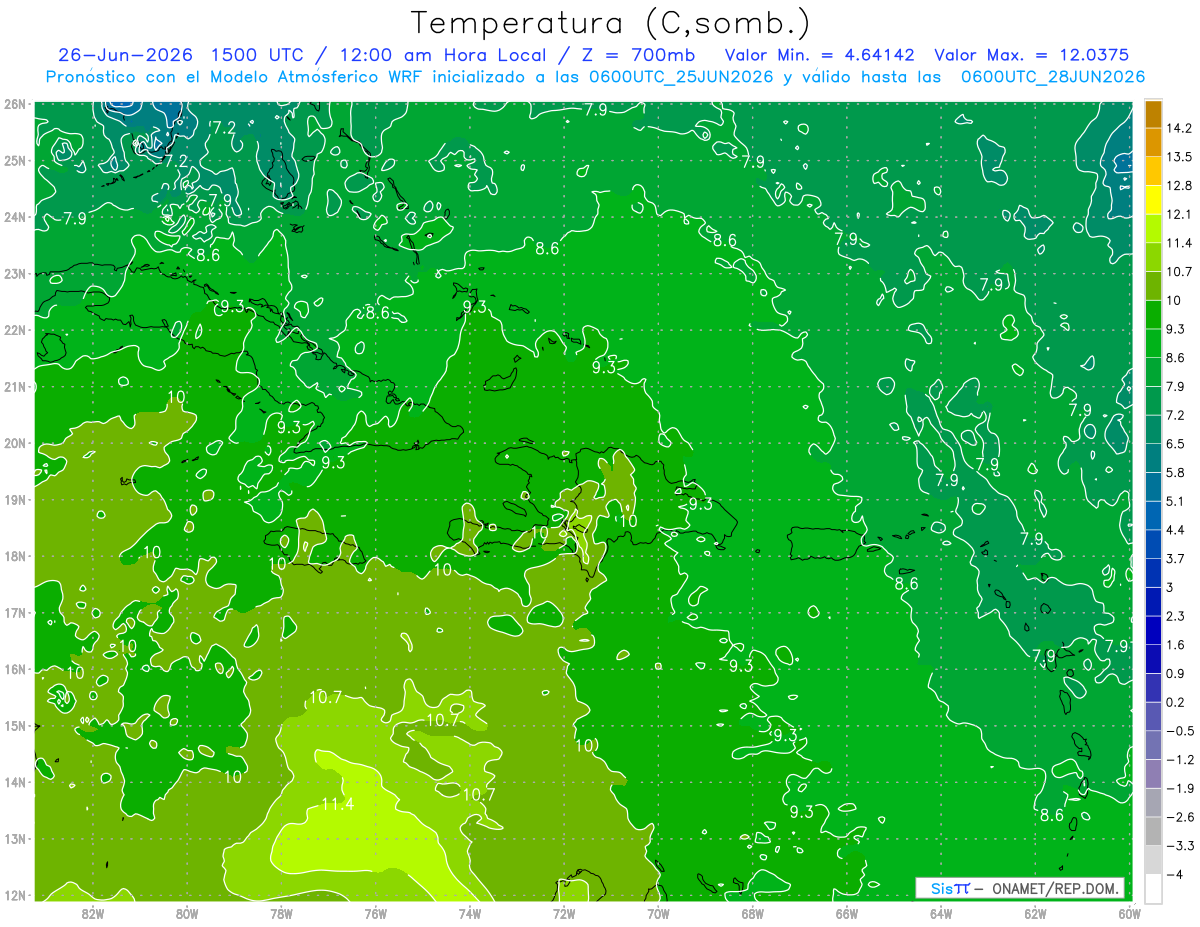Click the Puerto Rico island outline on map
1200x927 pixels.
[x=826, y=543]
